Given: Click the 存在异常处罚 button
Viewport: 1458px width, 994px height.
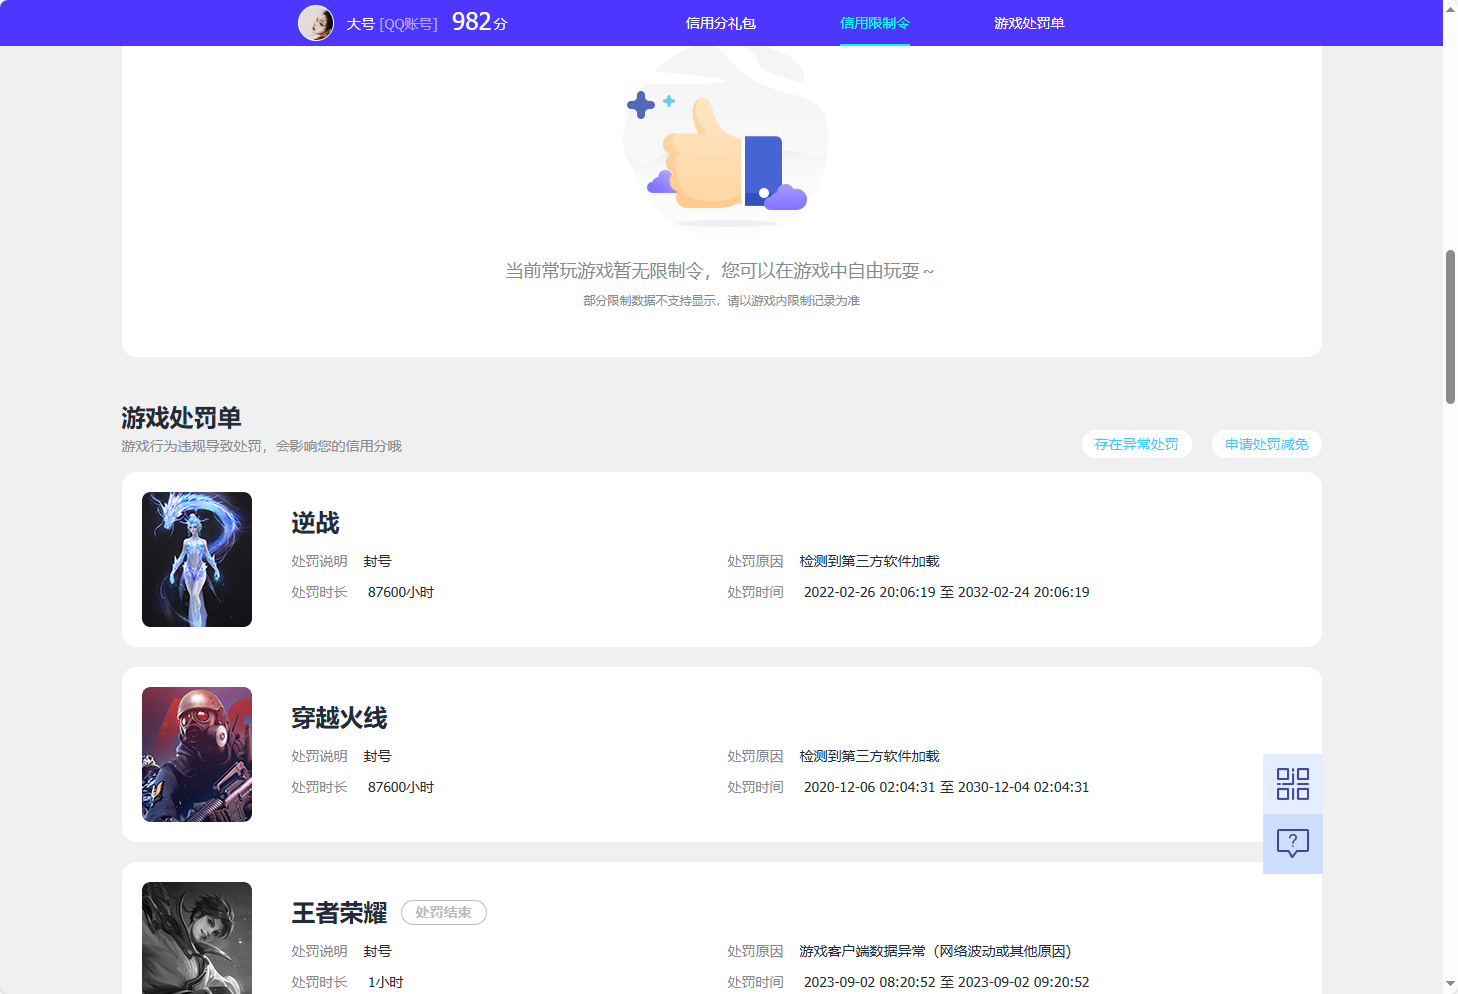Looking at the screenshot, I should tap(1136, 444).
